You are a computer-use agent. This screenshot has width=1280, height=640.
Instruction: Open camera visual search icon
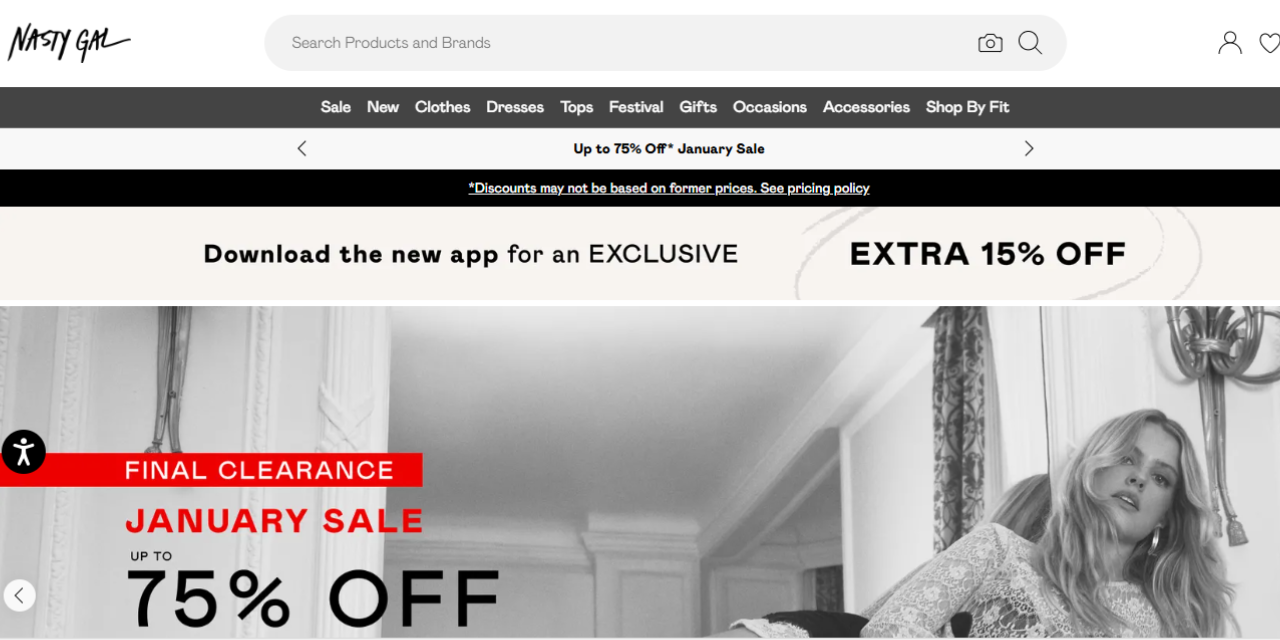pyautogui.click(x=990, y=43)
